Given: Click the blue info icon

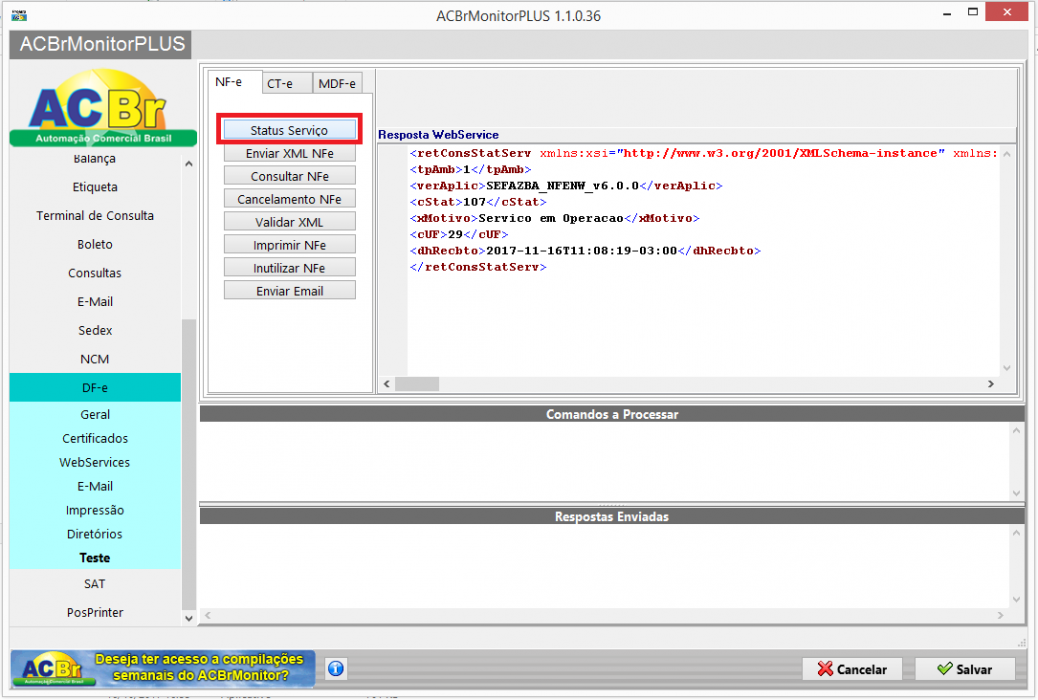Looking at the screenshot, I should 336,668.
